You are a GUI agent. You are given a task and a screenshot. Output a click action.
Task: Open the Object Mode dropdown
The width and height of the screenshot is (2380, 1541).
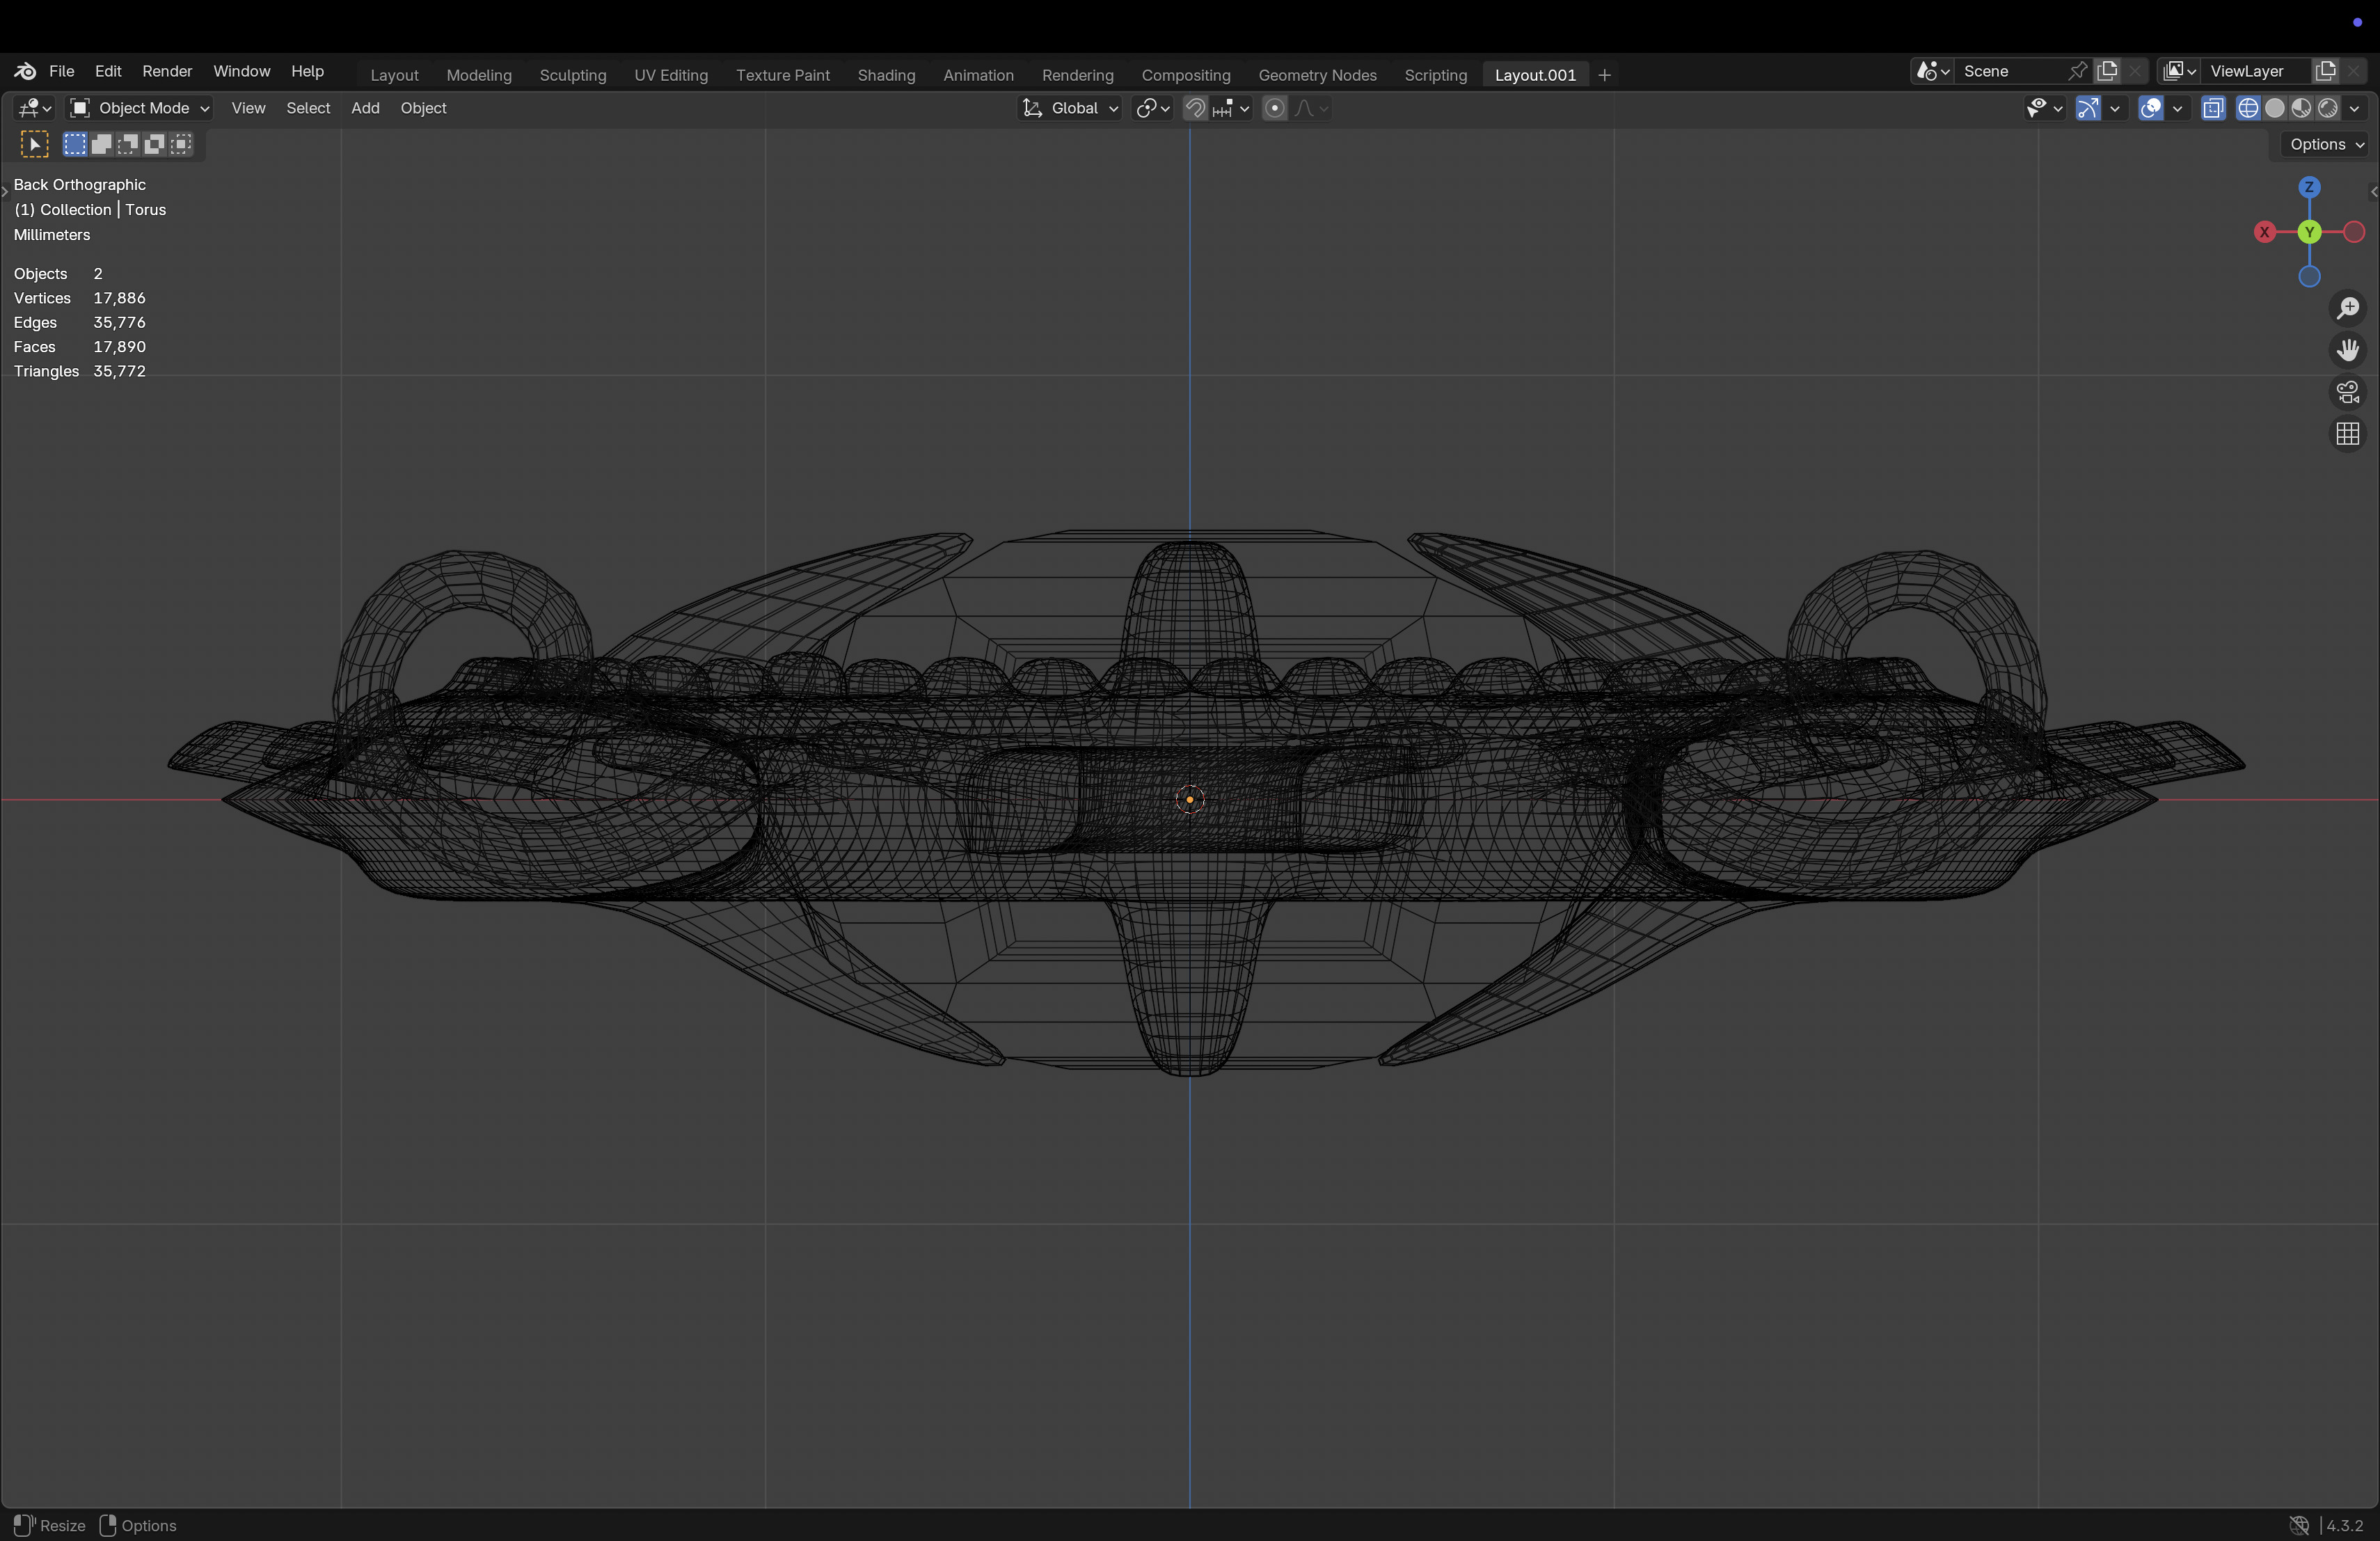139,108
